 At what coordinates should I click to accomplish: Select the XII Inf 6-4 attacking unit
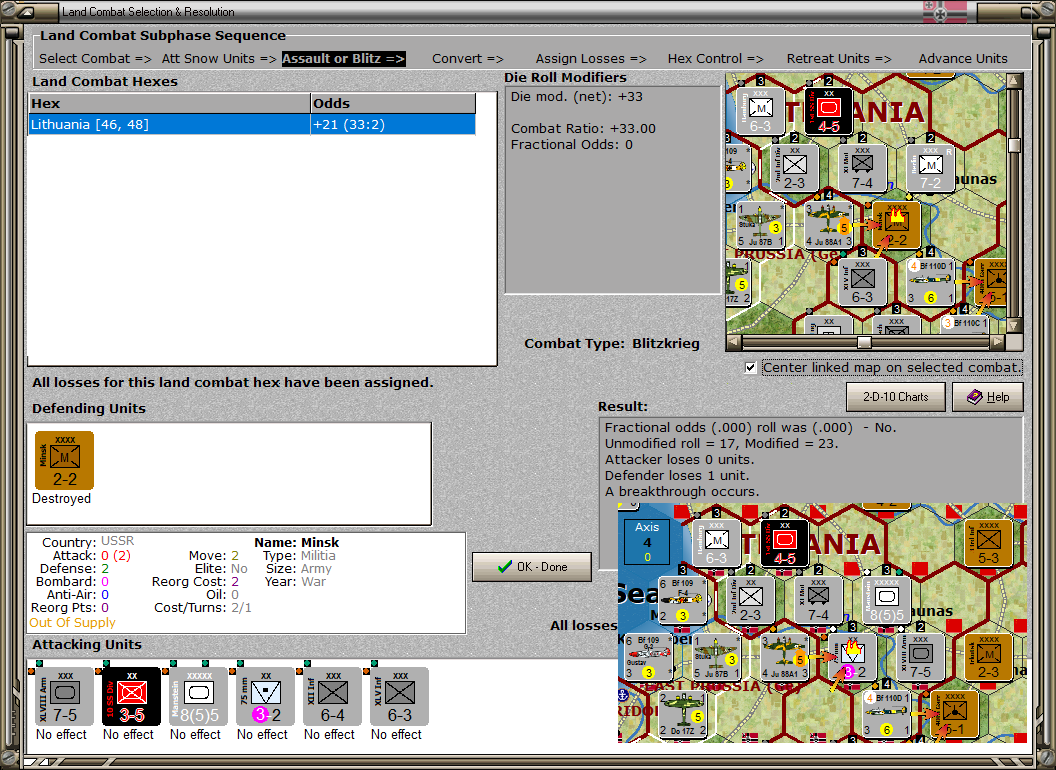coord(332,697)
